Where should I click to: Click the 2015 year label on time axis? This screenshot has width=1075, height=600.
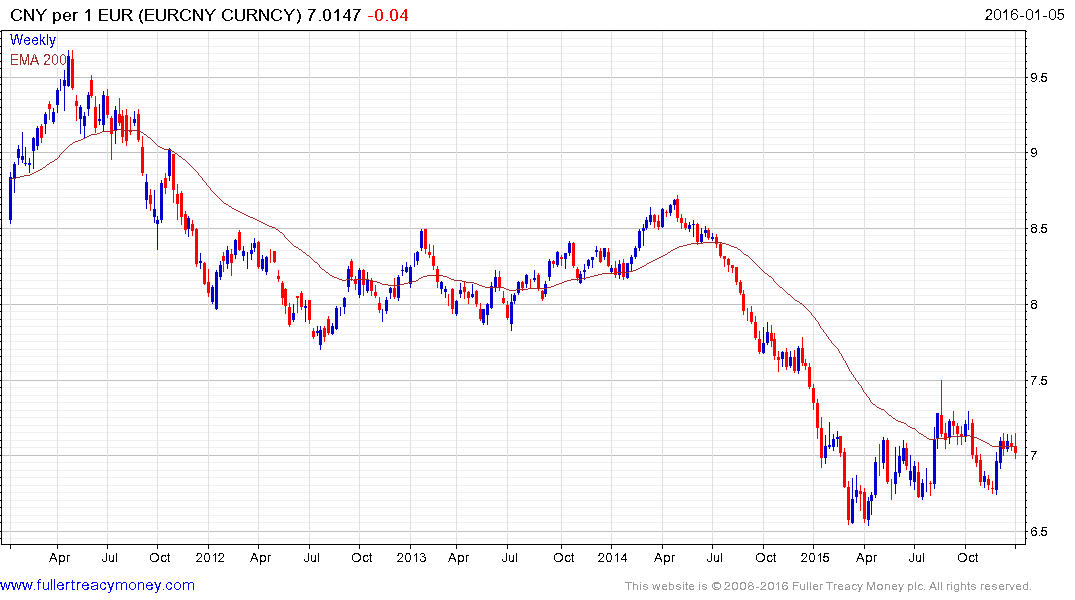tap(814, 557)
